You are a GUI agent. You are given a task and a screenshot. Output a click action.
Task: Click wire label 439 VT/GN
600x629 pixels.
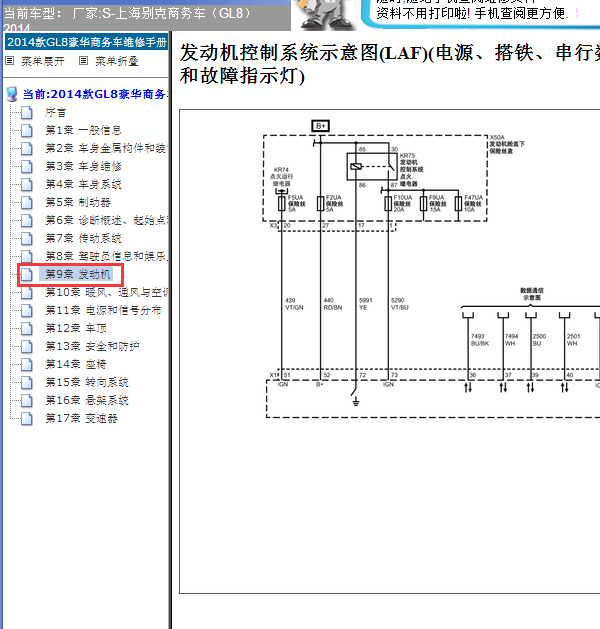click(x=294, y=304)
